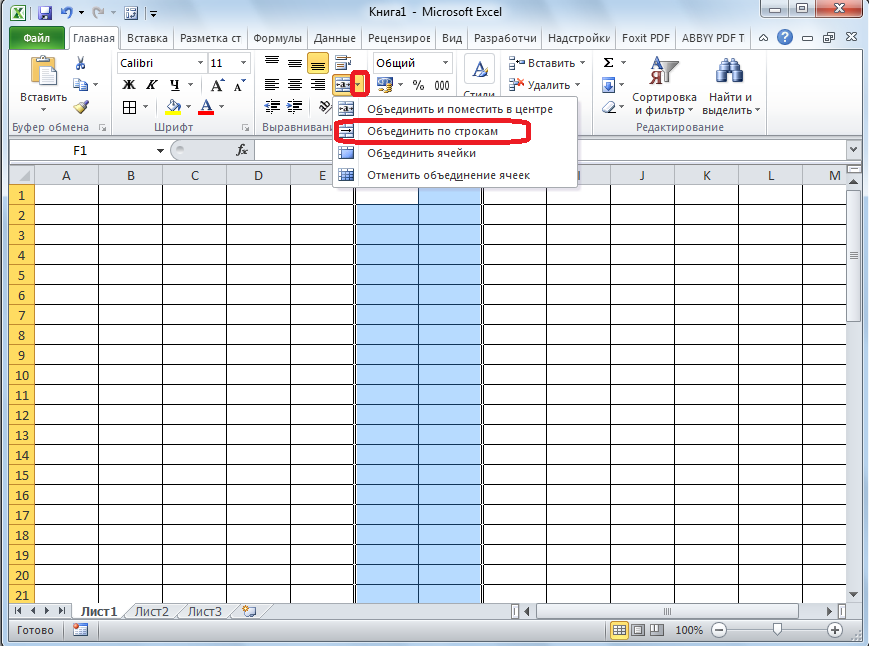The height and width of the screenshot is (646, 869).
Task: Click the Вставить paste button
Action: (x=43, y=83)
